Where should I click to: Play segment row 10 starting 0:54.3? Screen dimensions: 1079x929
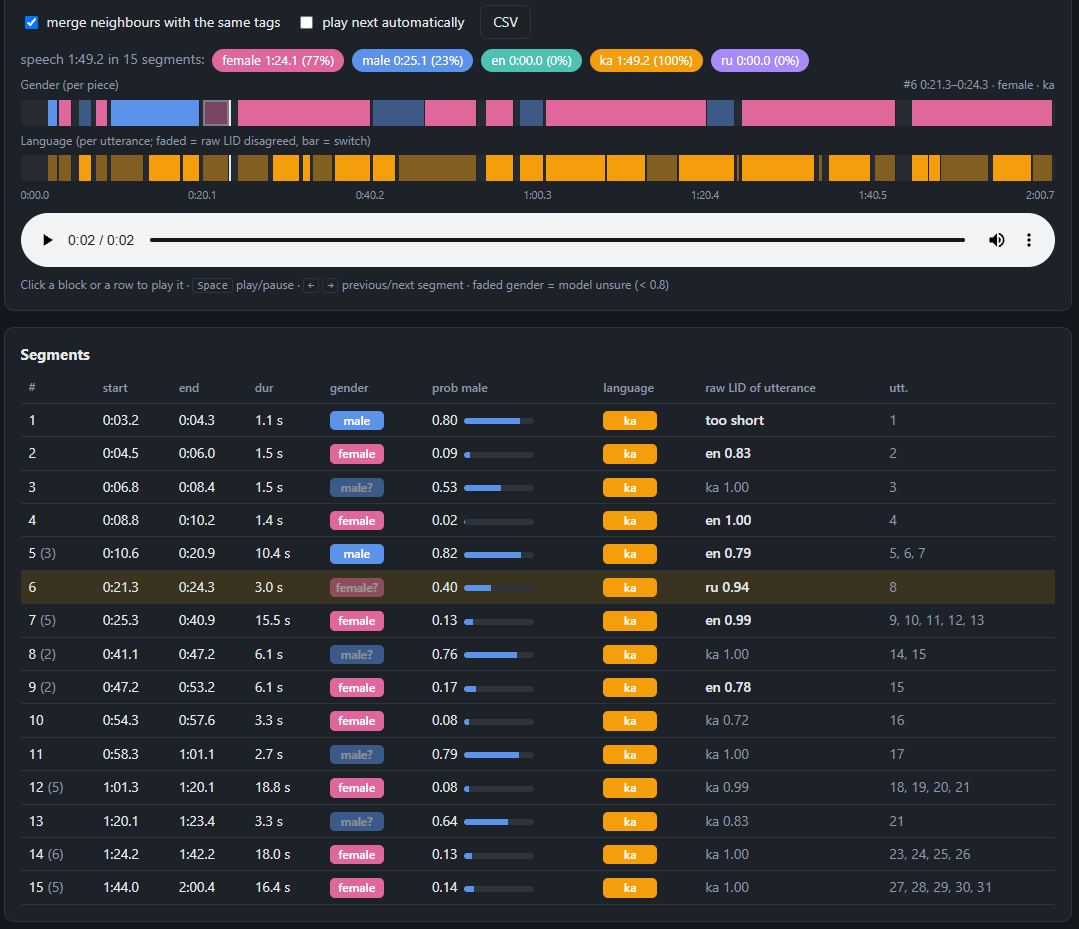click(x=537, y=720)
